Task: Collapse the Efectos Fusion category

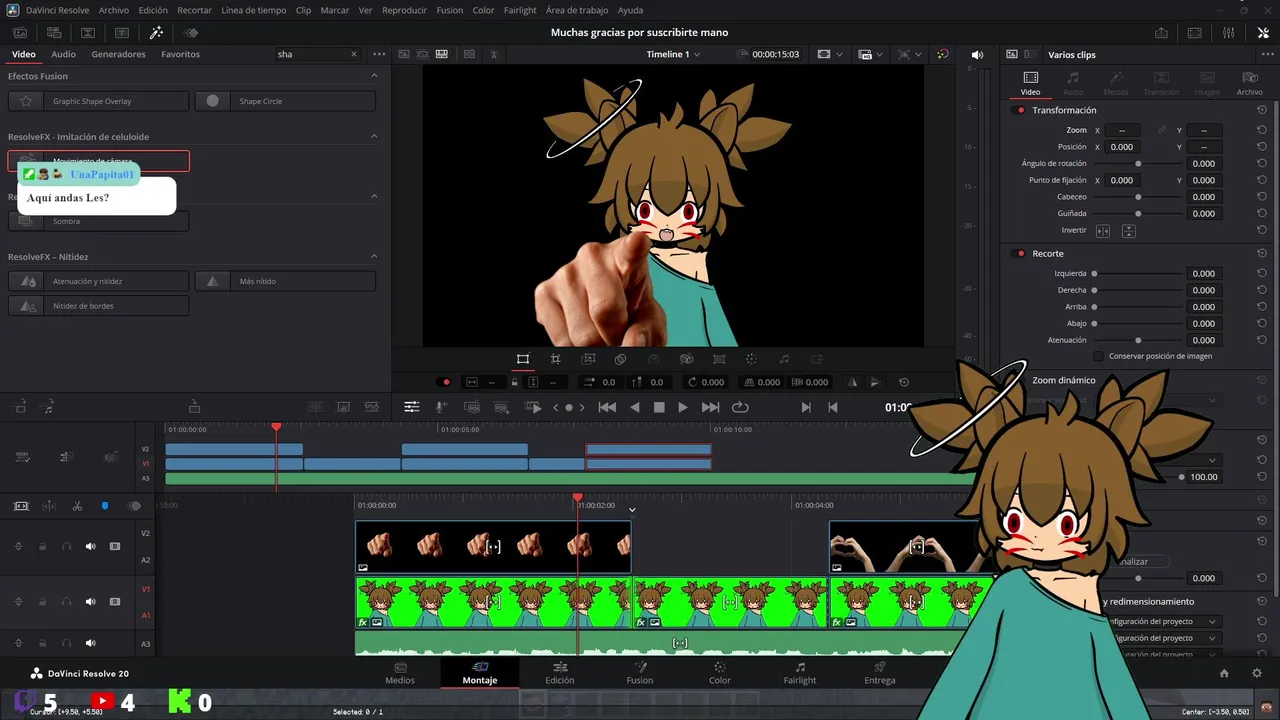Action: tap(374, 75)
